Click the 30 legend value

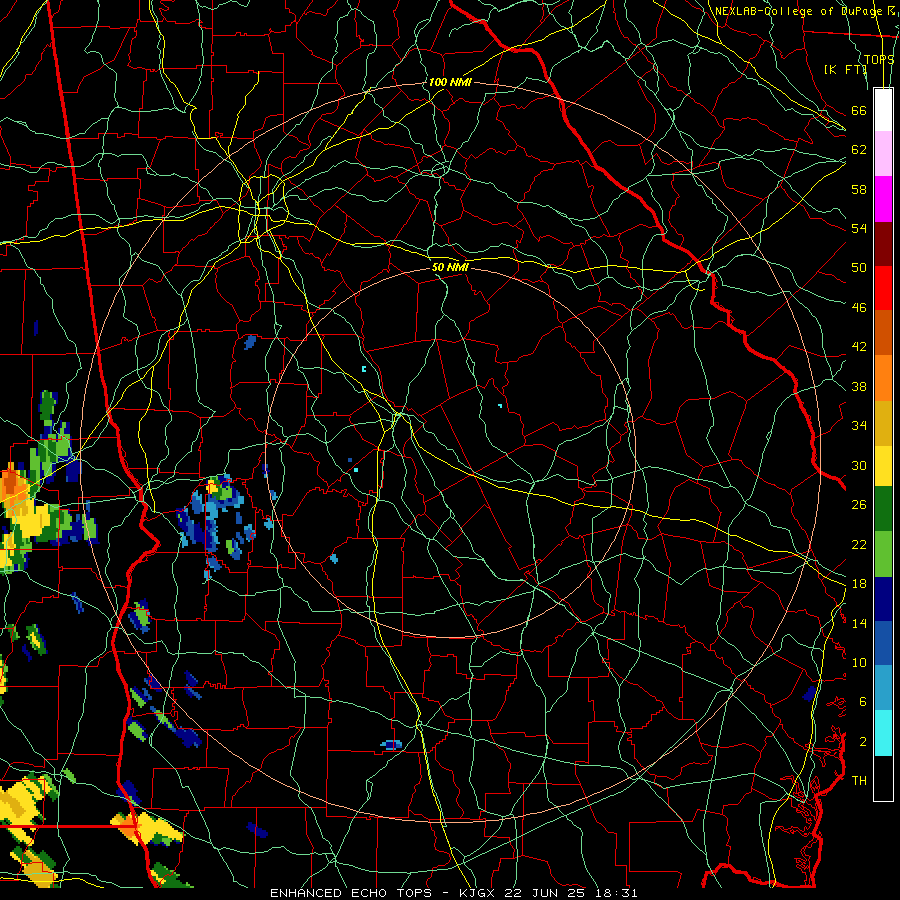coord(859,465)
